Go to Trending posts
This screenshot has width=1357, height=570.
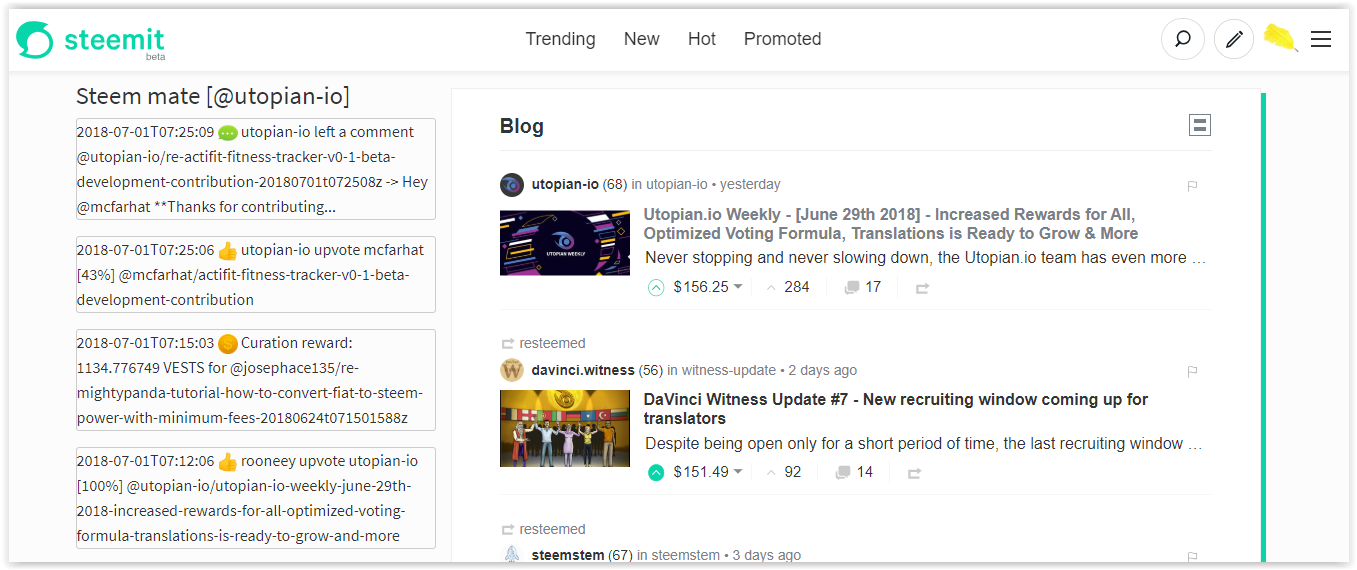[560, 39]
